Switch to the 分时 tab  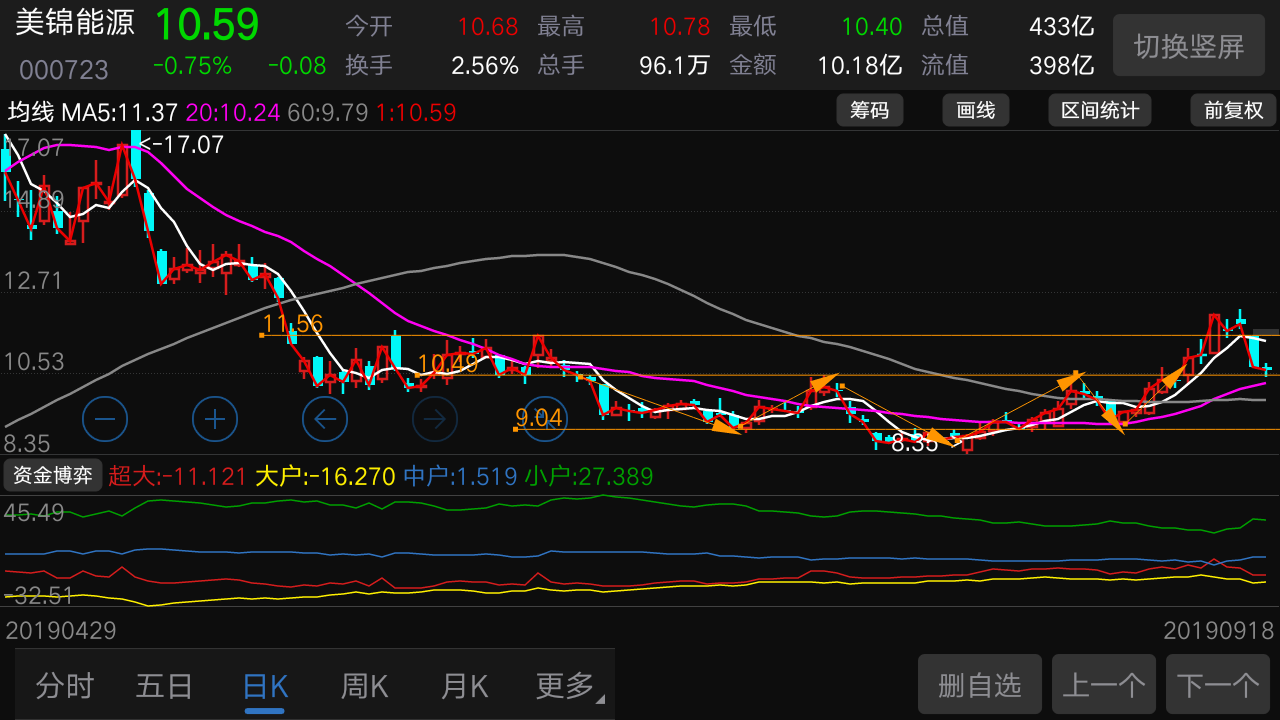pos(65,686)
